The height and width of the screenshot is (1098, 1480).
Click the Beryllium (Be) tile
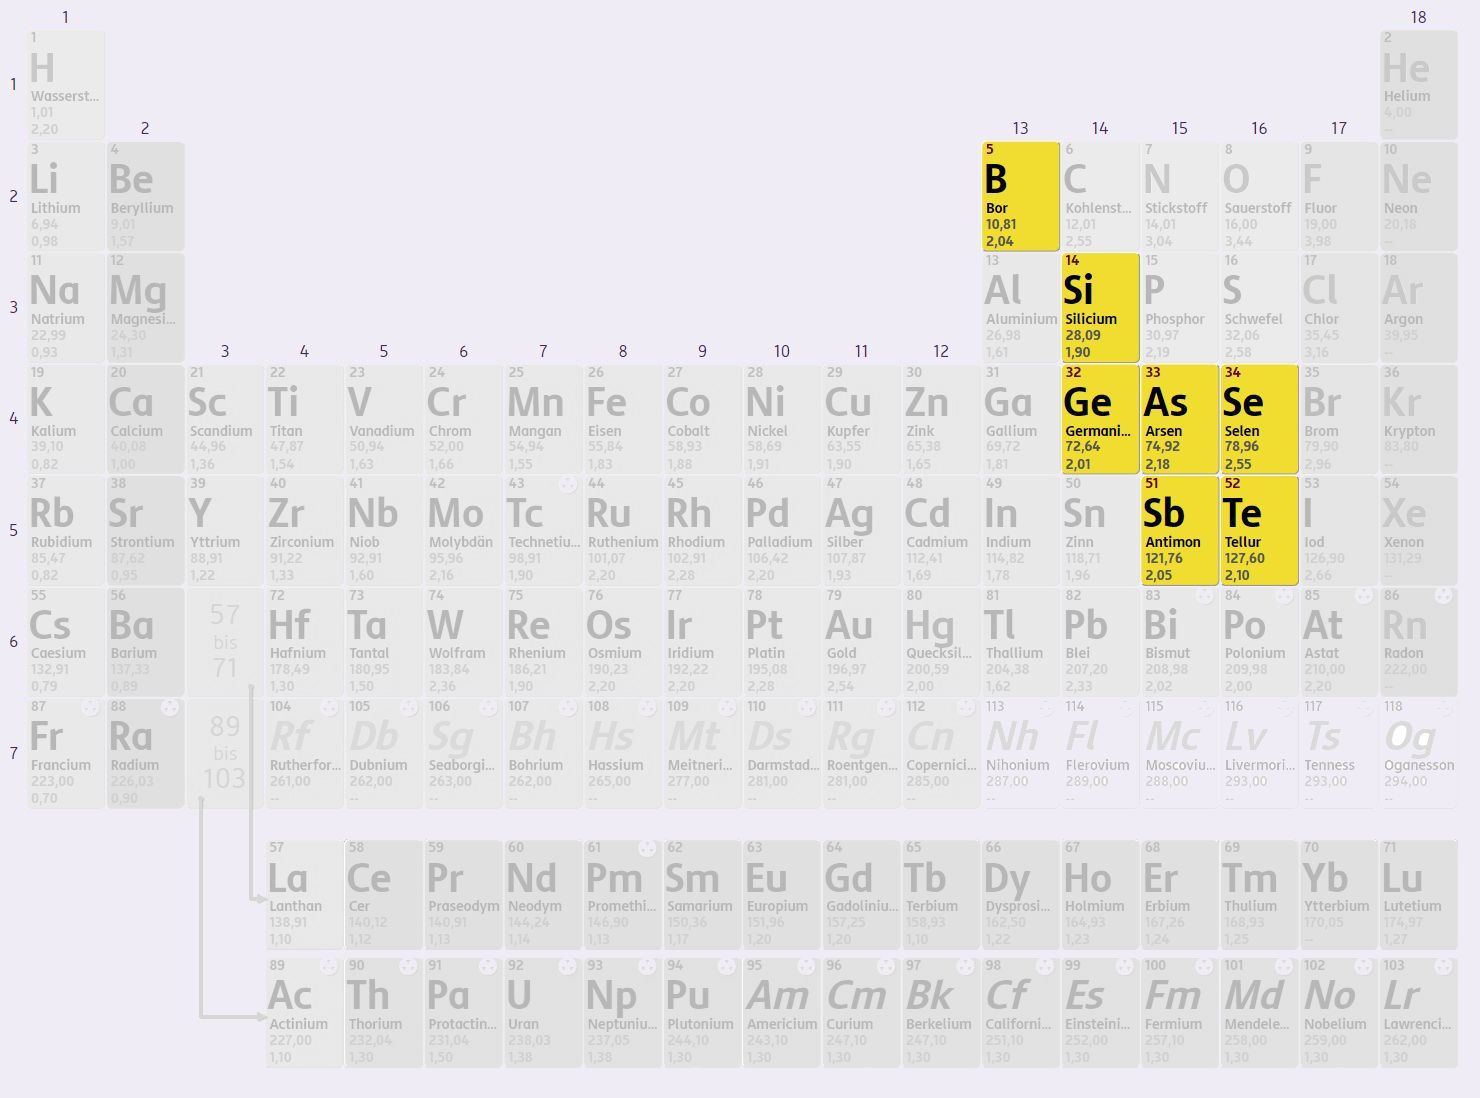(x=146, y=196)
